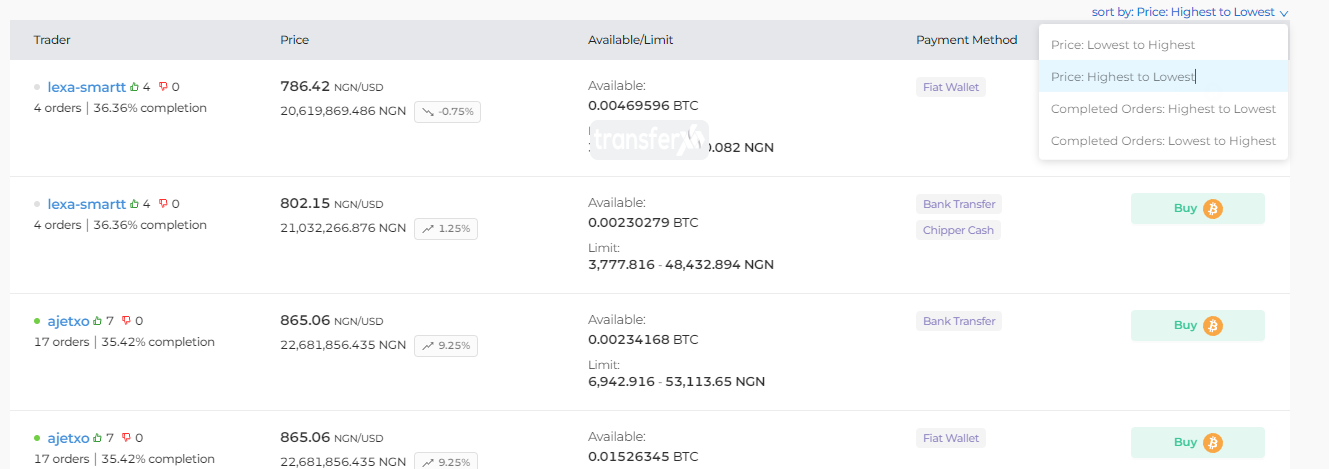Select Price: Lowest to Highest option
Image resolution: width=1329 pixels, height=469 pixels.
pos(1163,45)
